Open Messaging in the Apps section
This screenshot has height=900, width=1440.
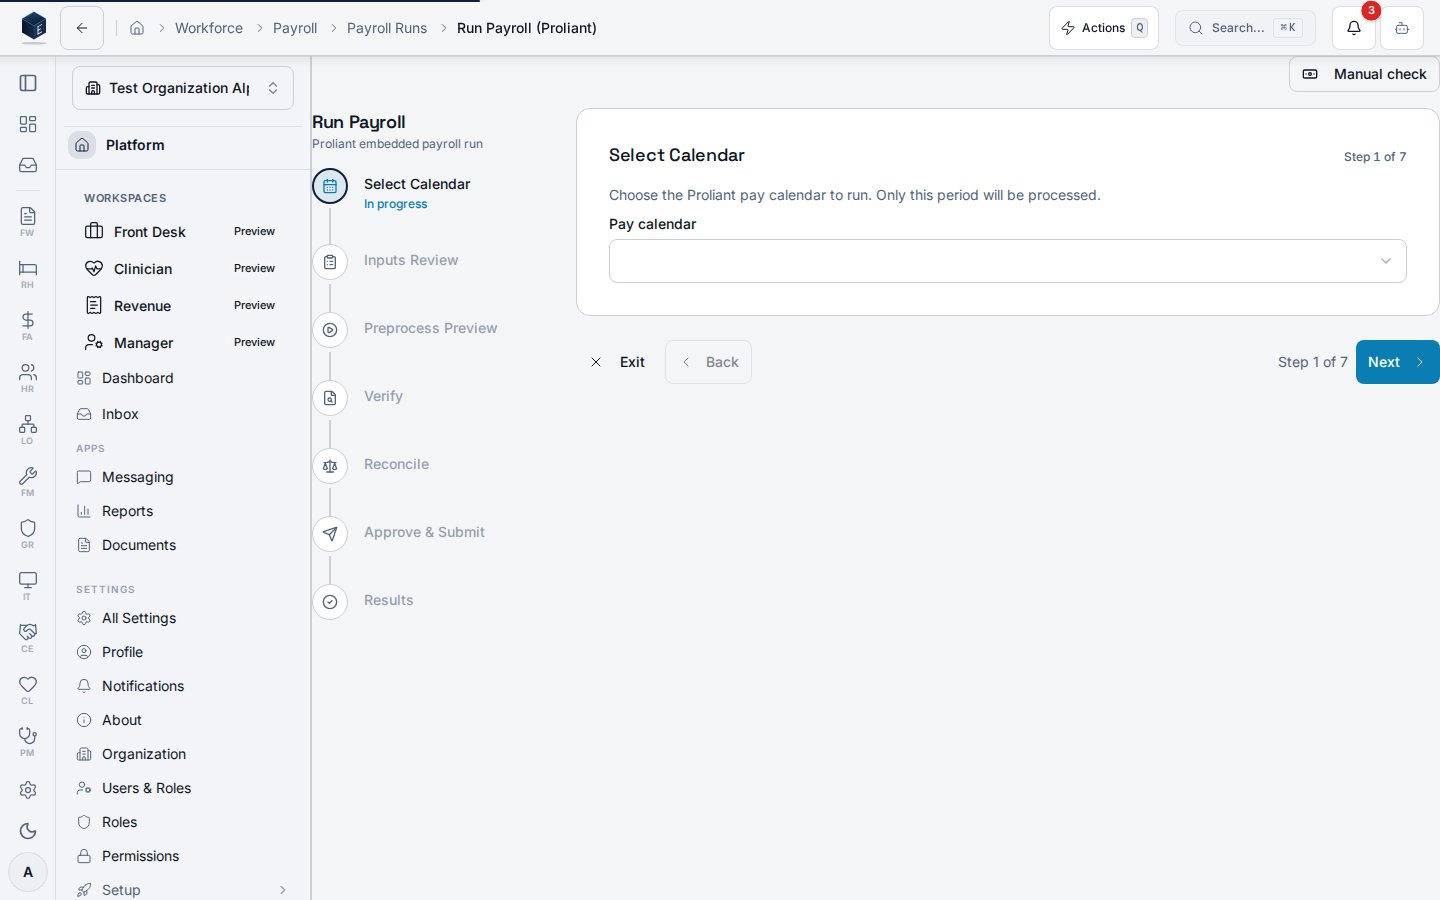click(183, 477)
